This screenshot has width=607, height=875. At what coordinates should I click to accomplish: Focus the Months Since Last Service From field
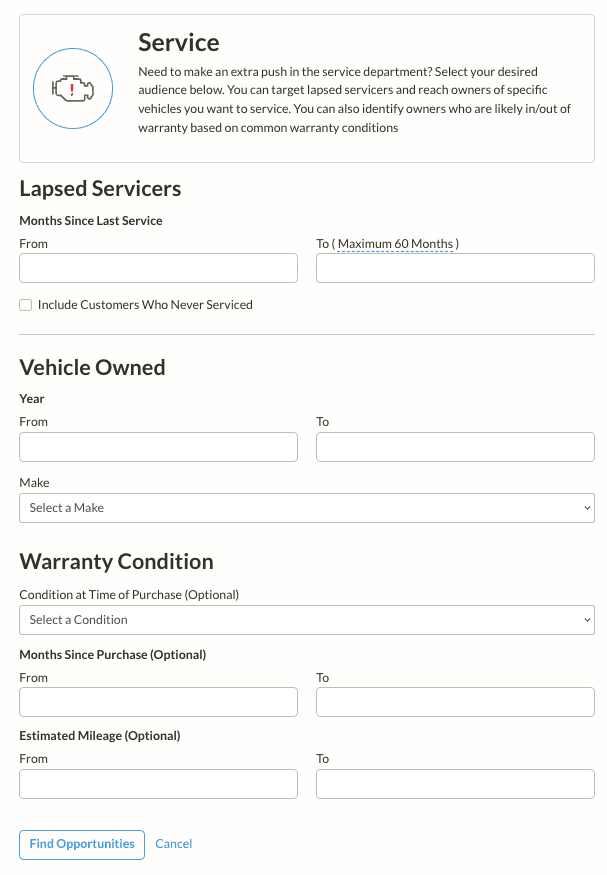pos(158,268)
